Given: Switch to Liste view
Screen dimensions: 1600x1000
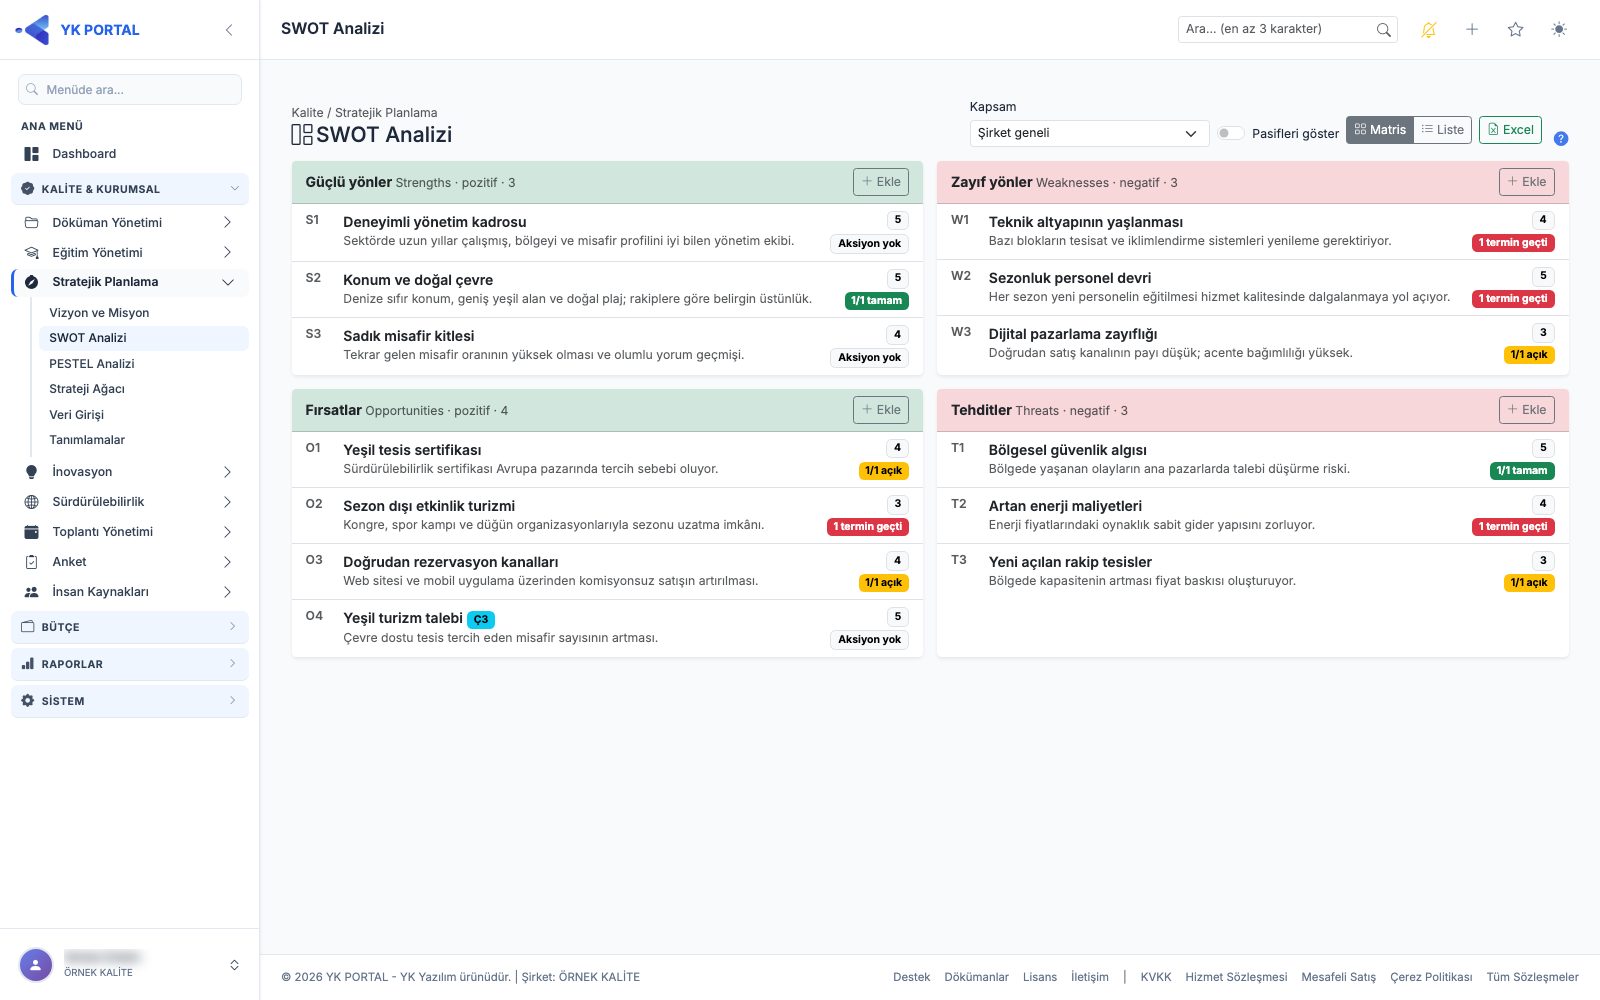Looking at the screenshot, I should tap(1443, 130).
